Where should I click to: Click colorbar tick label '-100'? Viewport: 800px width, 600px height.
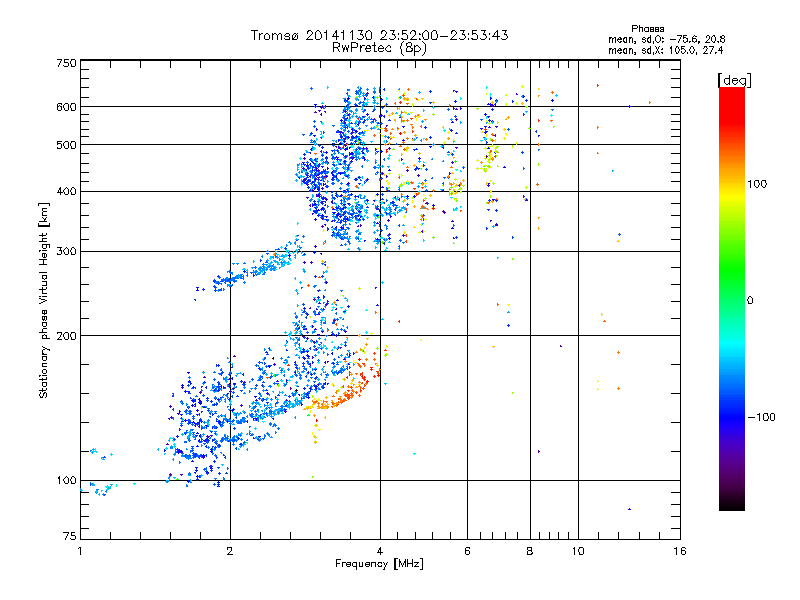[761, 417]
